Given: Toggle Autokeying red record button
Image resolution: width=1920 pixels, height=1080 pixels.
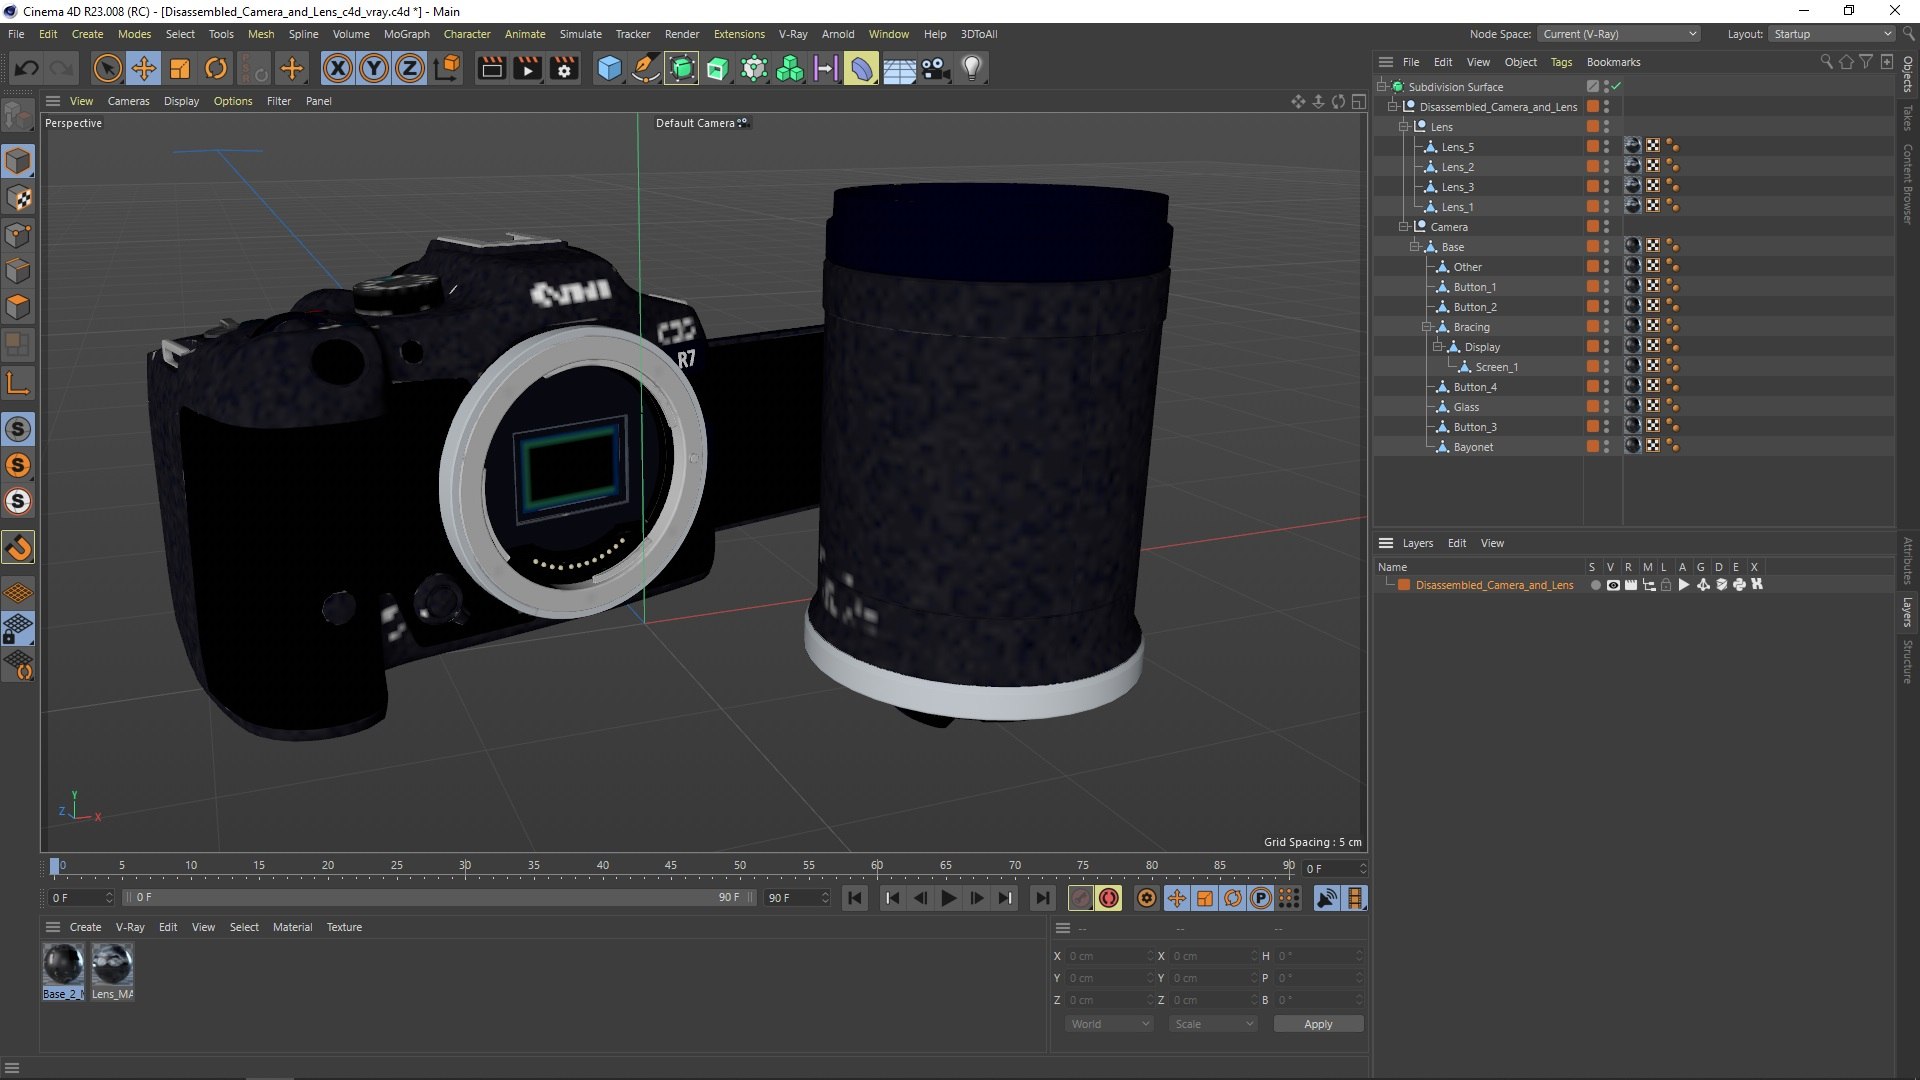Looking at the screenshot, I should pos(1109,898).
